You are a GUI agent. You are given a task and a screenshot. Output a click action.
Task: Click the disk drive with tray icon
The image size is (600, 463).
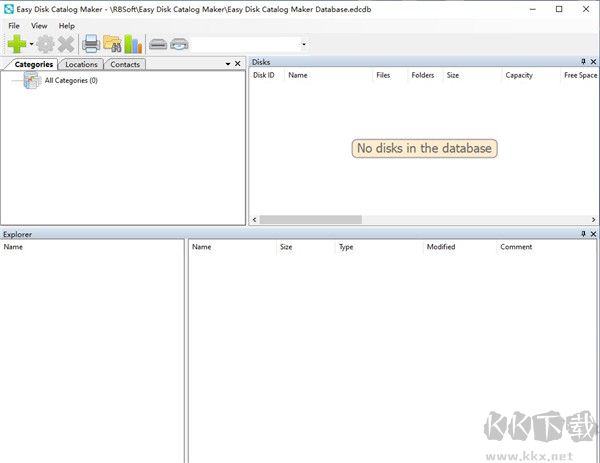179,44
